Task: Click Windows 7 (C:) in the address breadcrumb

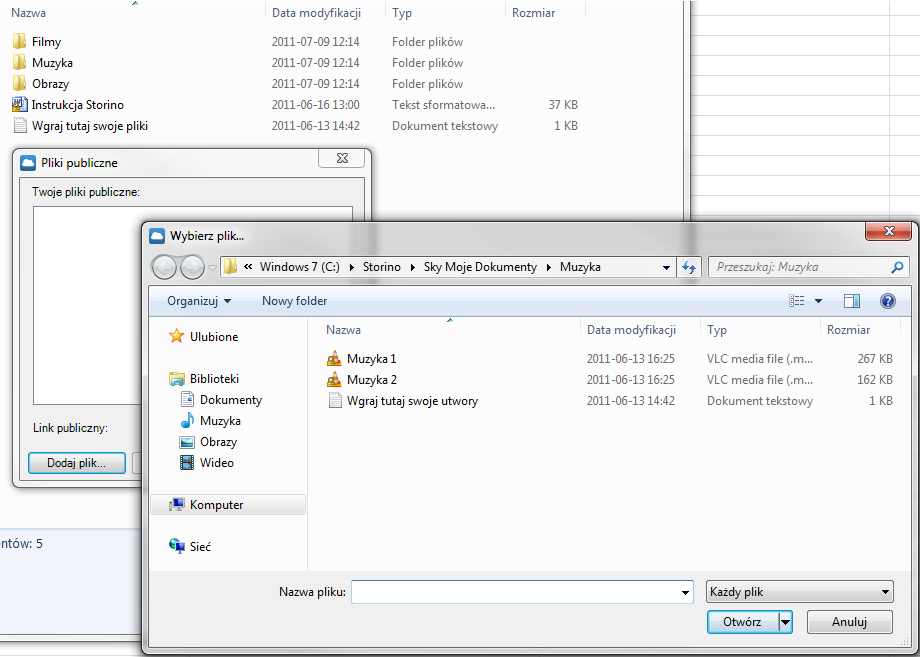Action: (300, 267)
